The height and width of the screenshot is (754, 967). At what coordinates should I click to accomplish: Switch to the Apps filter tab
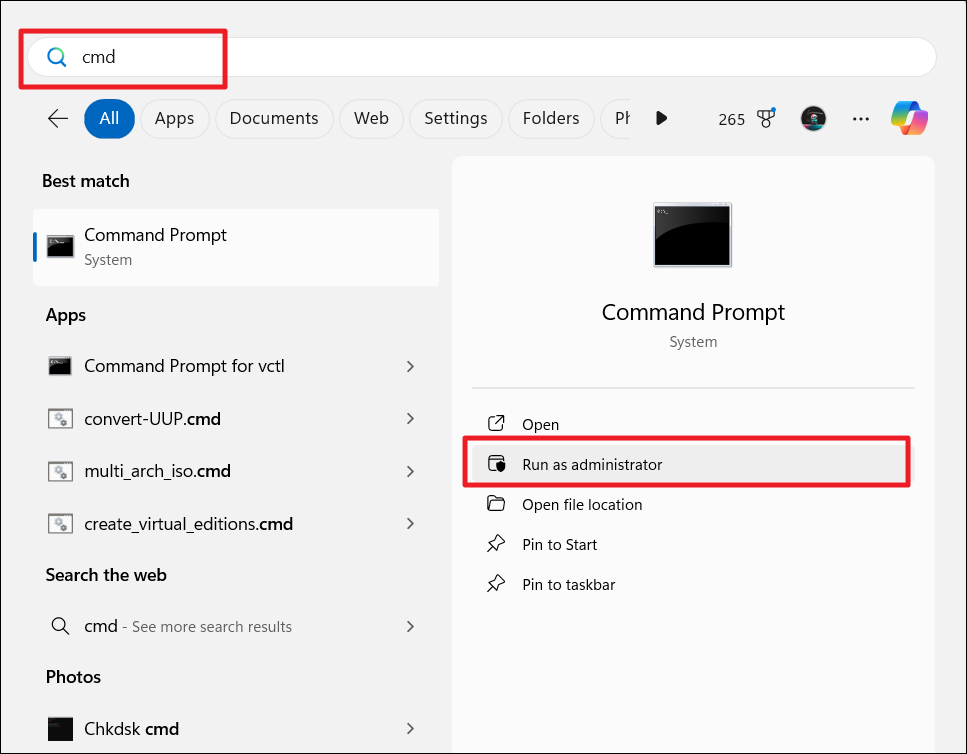tap(174, 119)
